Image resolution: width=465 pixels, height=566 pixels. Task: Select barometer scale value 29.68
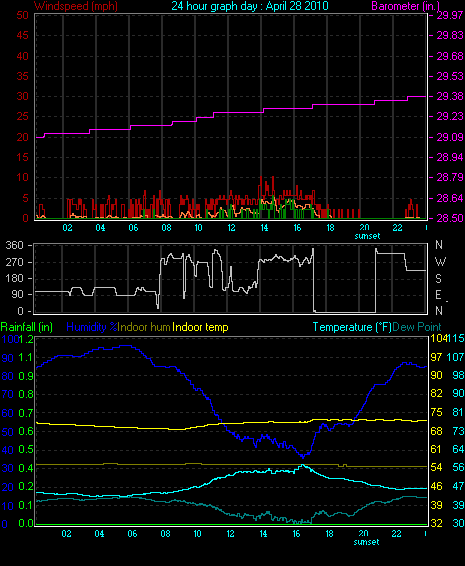tap(450, 56)
